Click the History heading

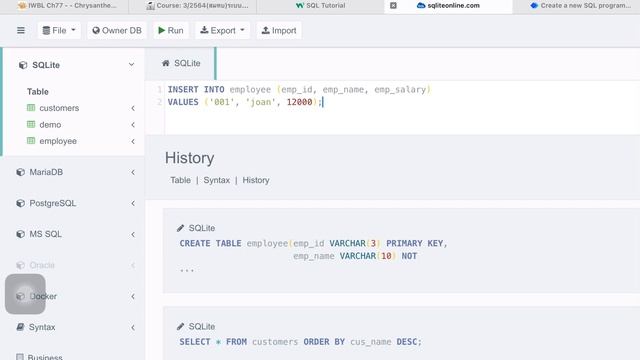tap(189, 158)
